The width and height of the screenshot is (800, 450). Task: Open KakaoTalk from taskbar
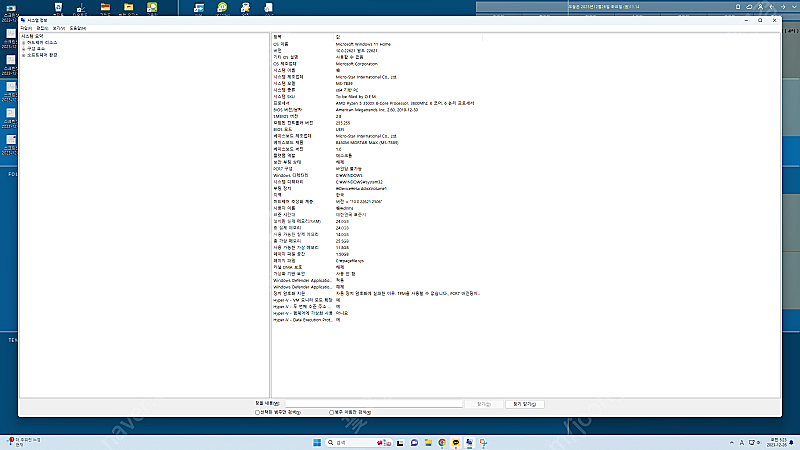pyautogui.click(x=456, y=442)
